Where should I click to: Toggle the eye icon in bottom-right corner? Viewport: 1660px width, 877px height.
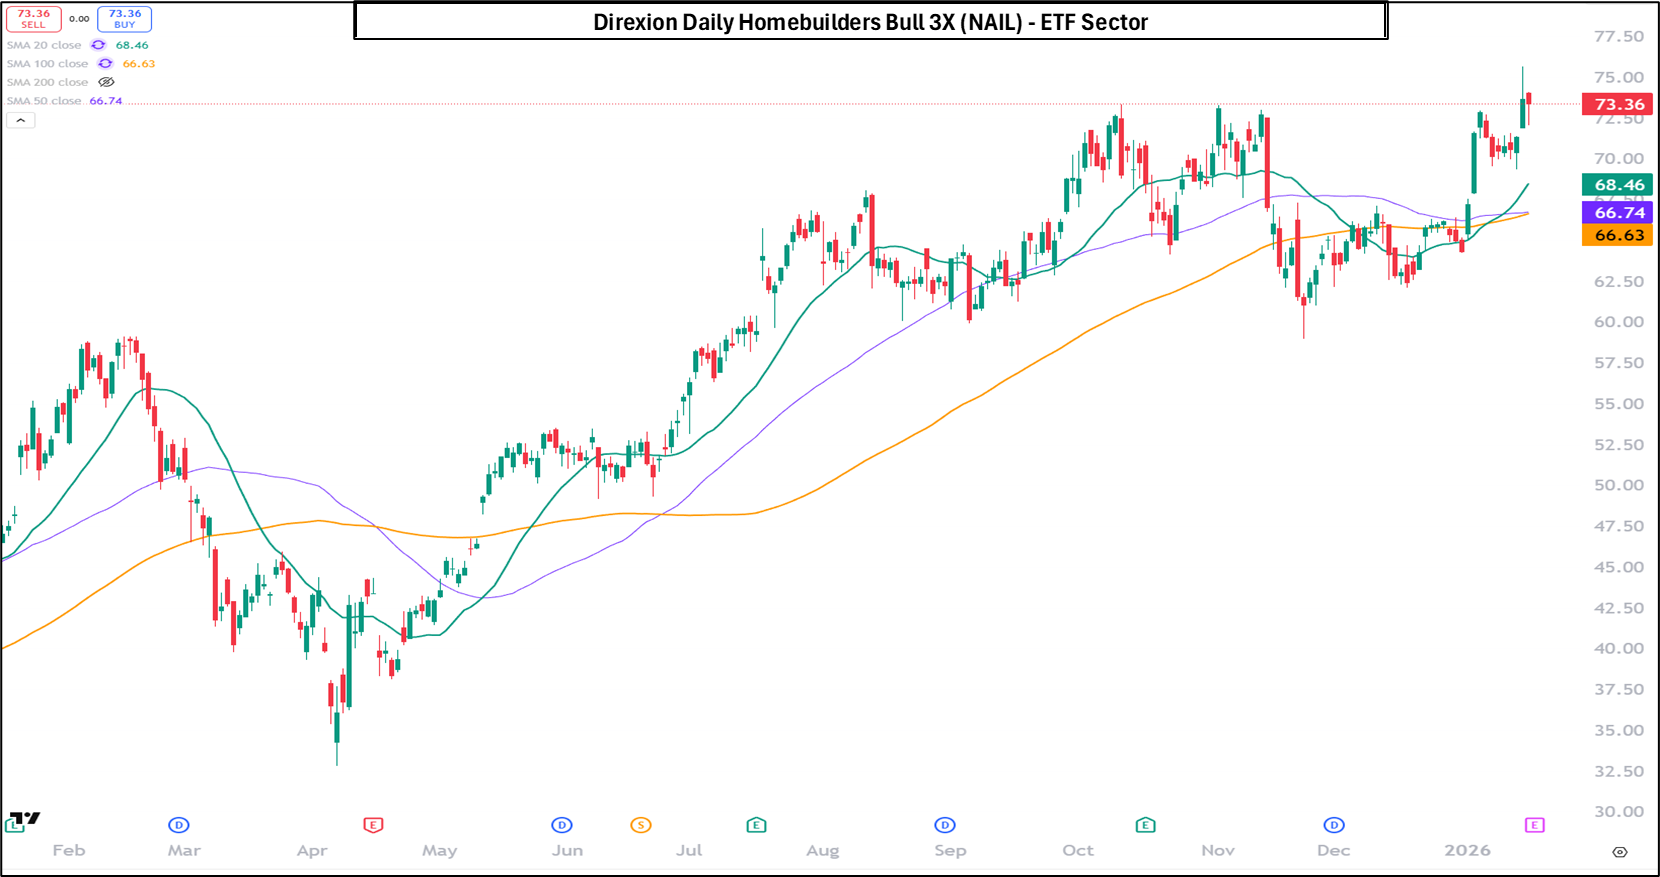tap(1620, 852)
